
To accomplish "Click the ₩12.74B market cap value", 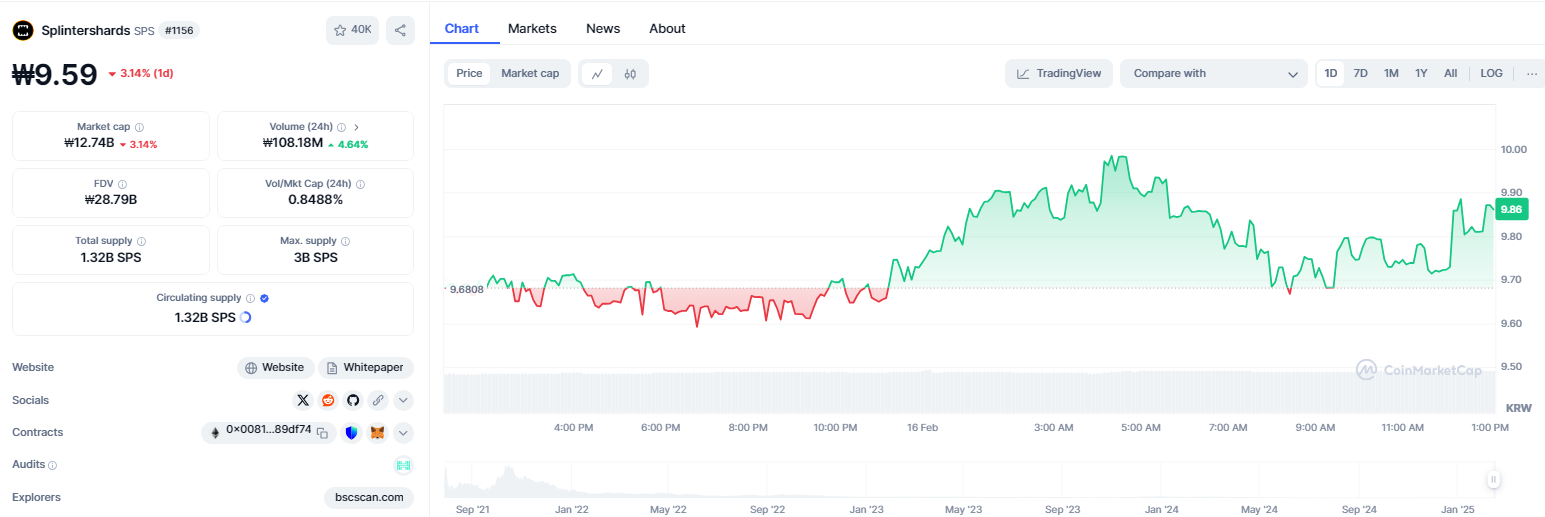I will coord(89,143).
